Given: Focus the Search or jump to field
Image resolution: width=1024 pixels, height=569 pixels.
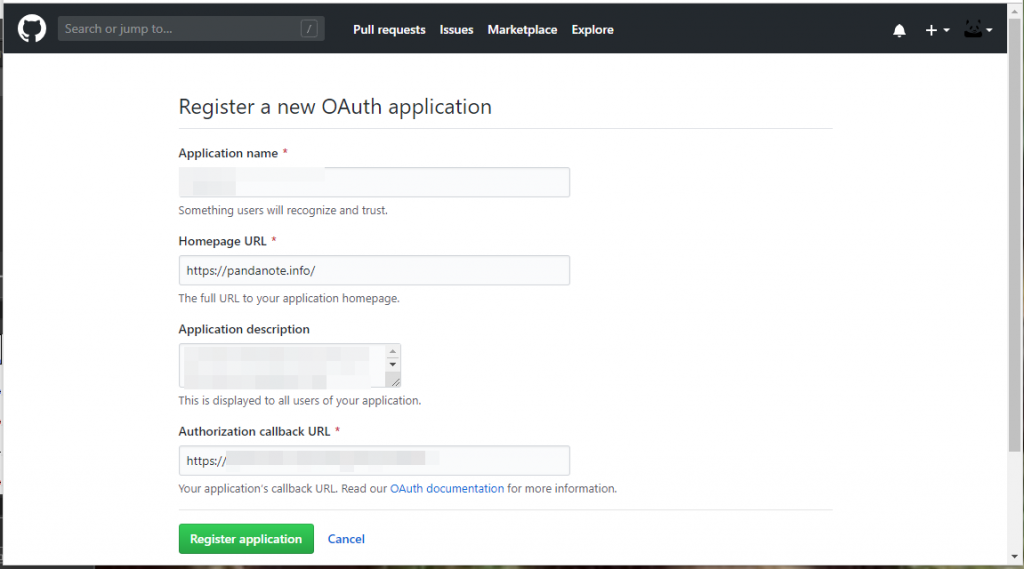Looking at the screenshot, I should tap(180, 29).
